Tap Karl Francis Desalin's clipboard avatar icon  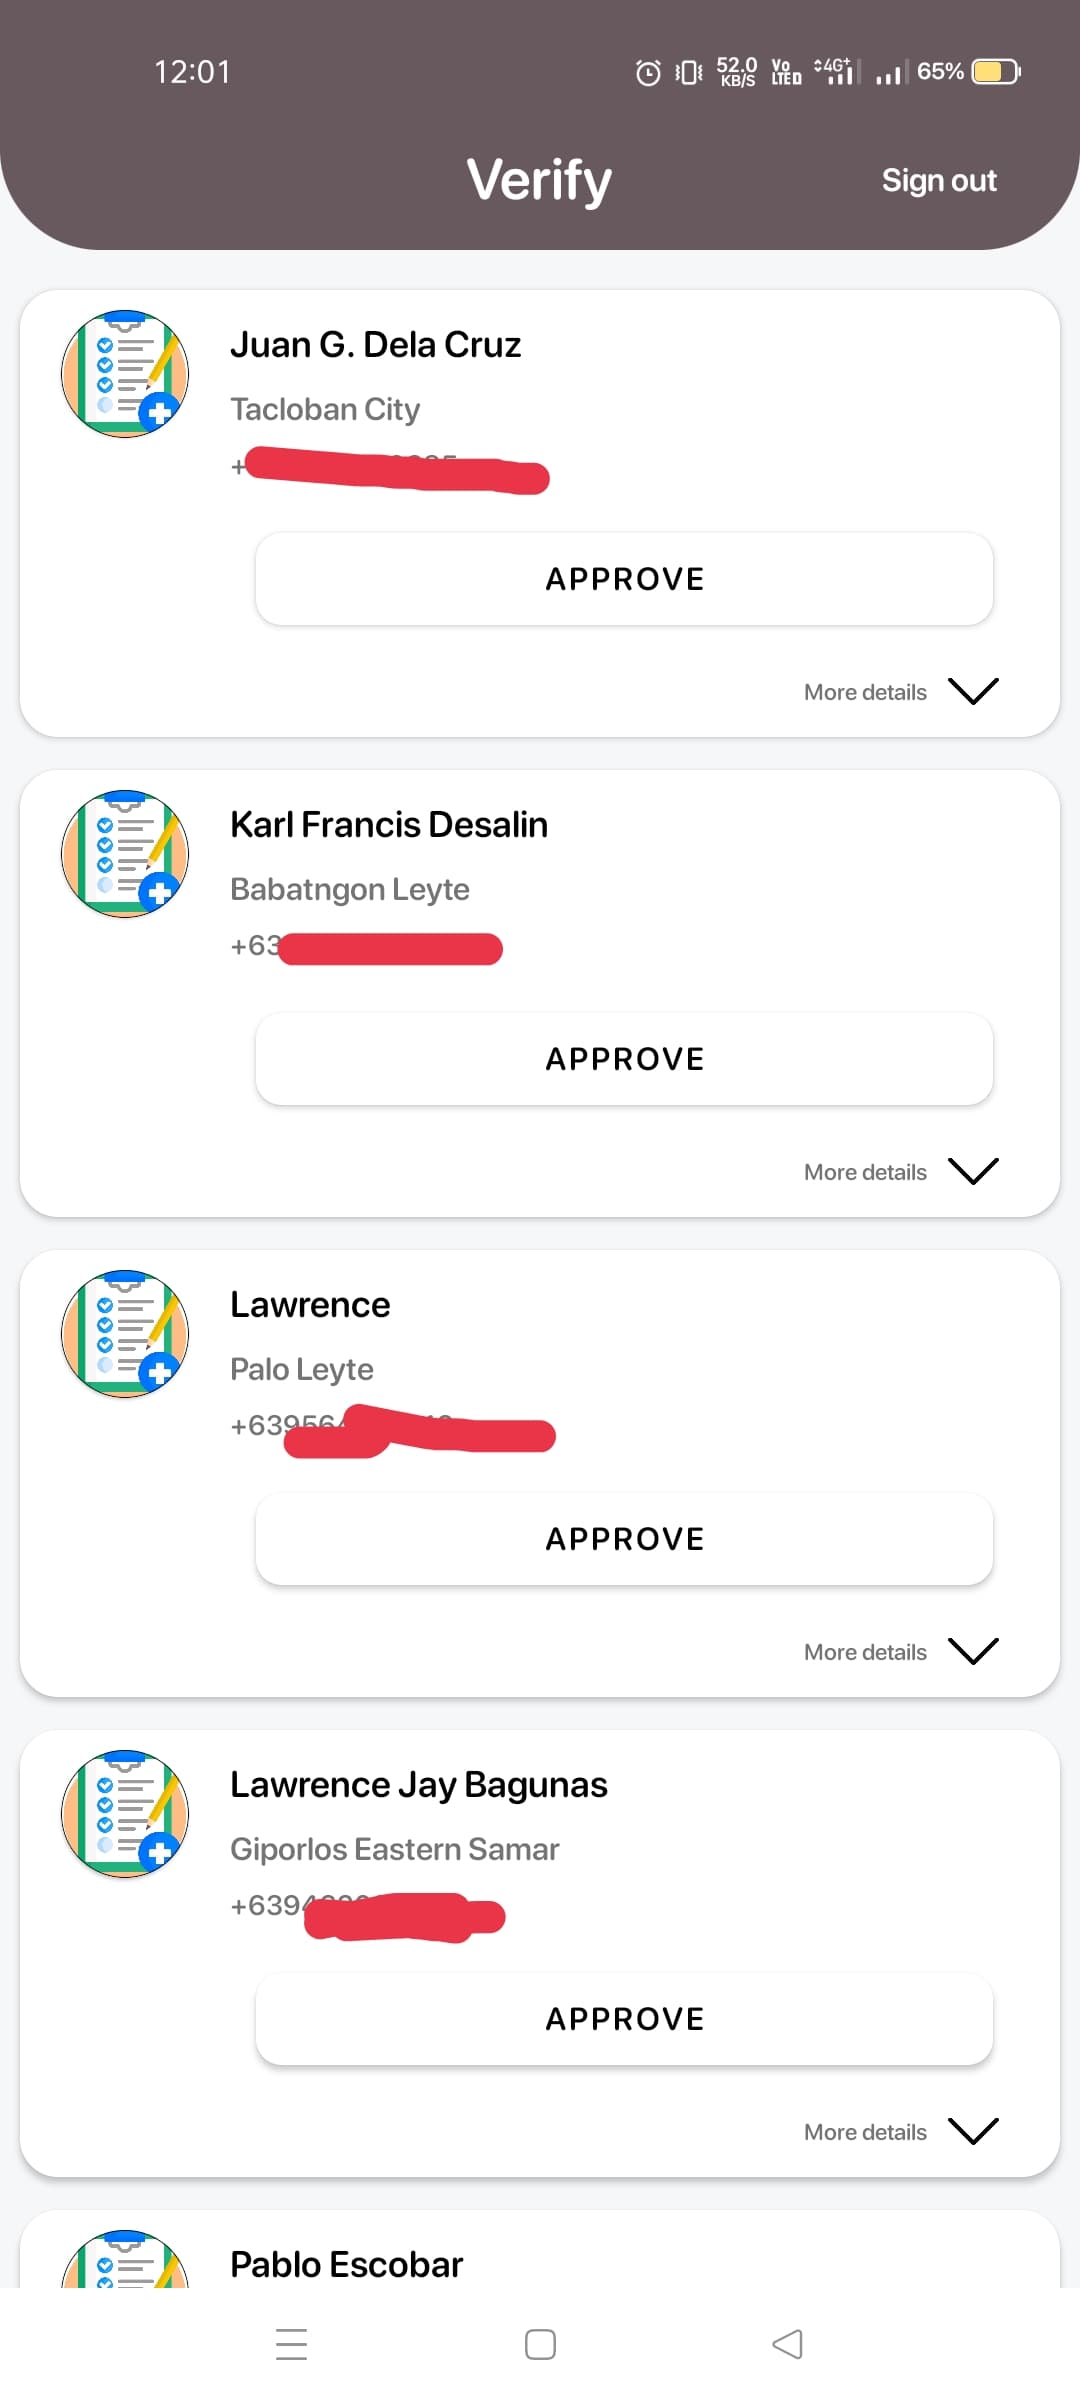point(125,854)
